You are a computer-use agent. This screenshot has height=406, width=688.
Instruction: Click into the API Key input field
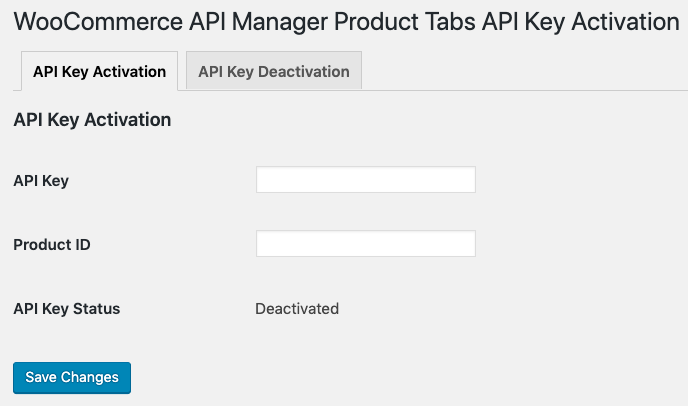click(x=366, y=180)
